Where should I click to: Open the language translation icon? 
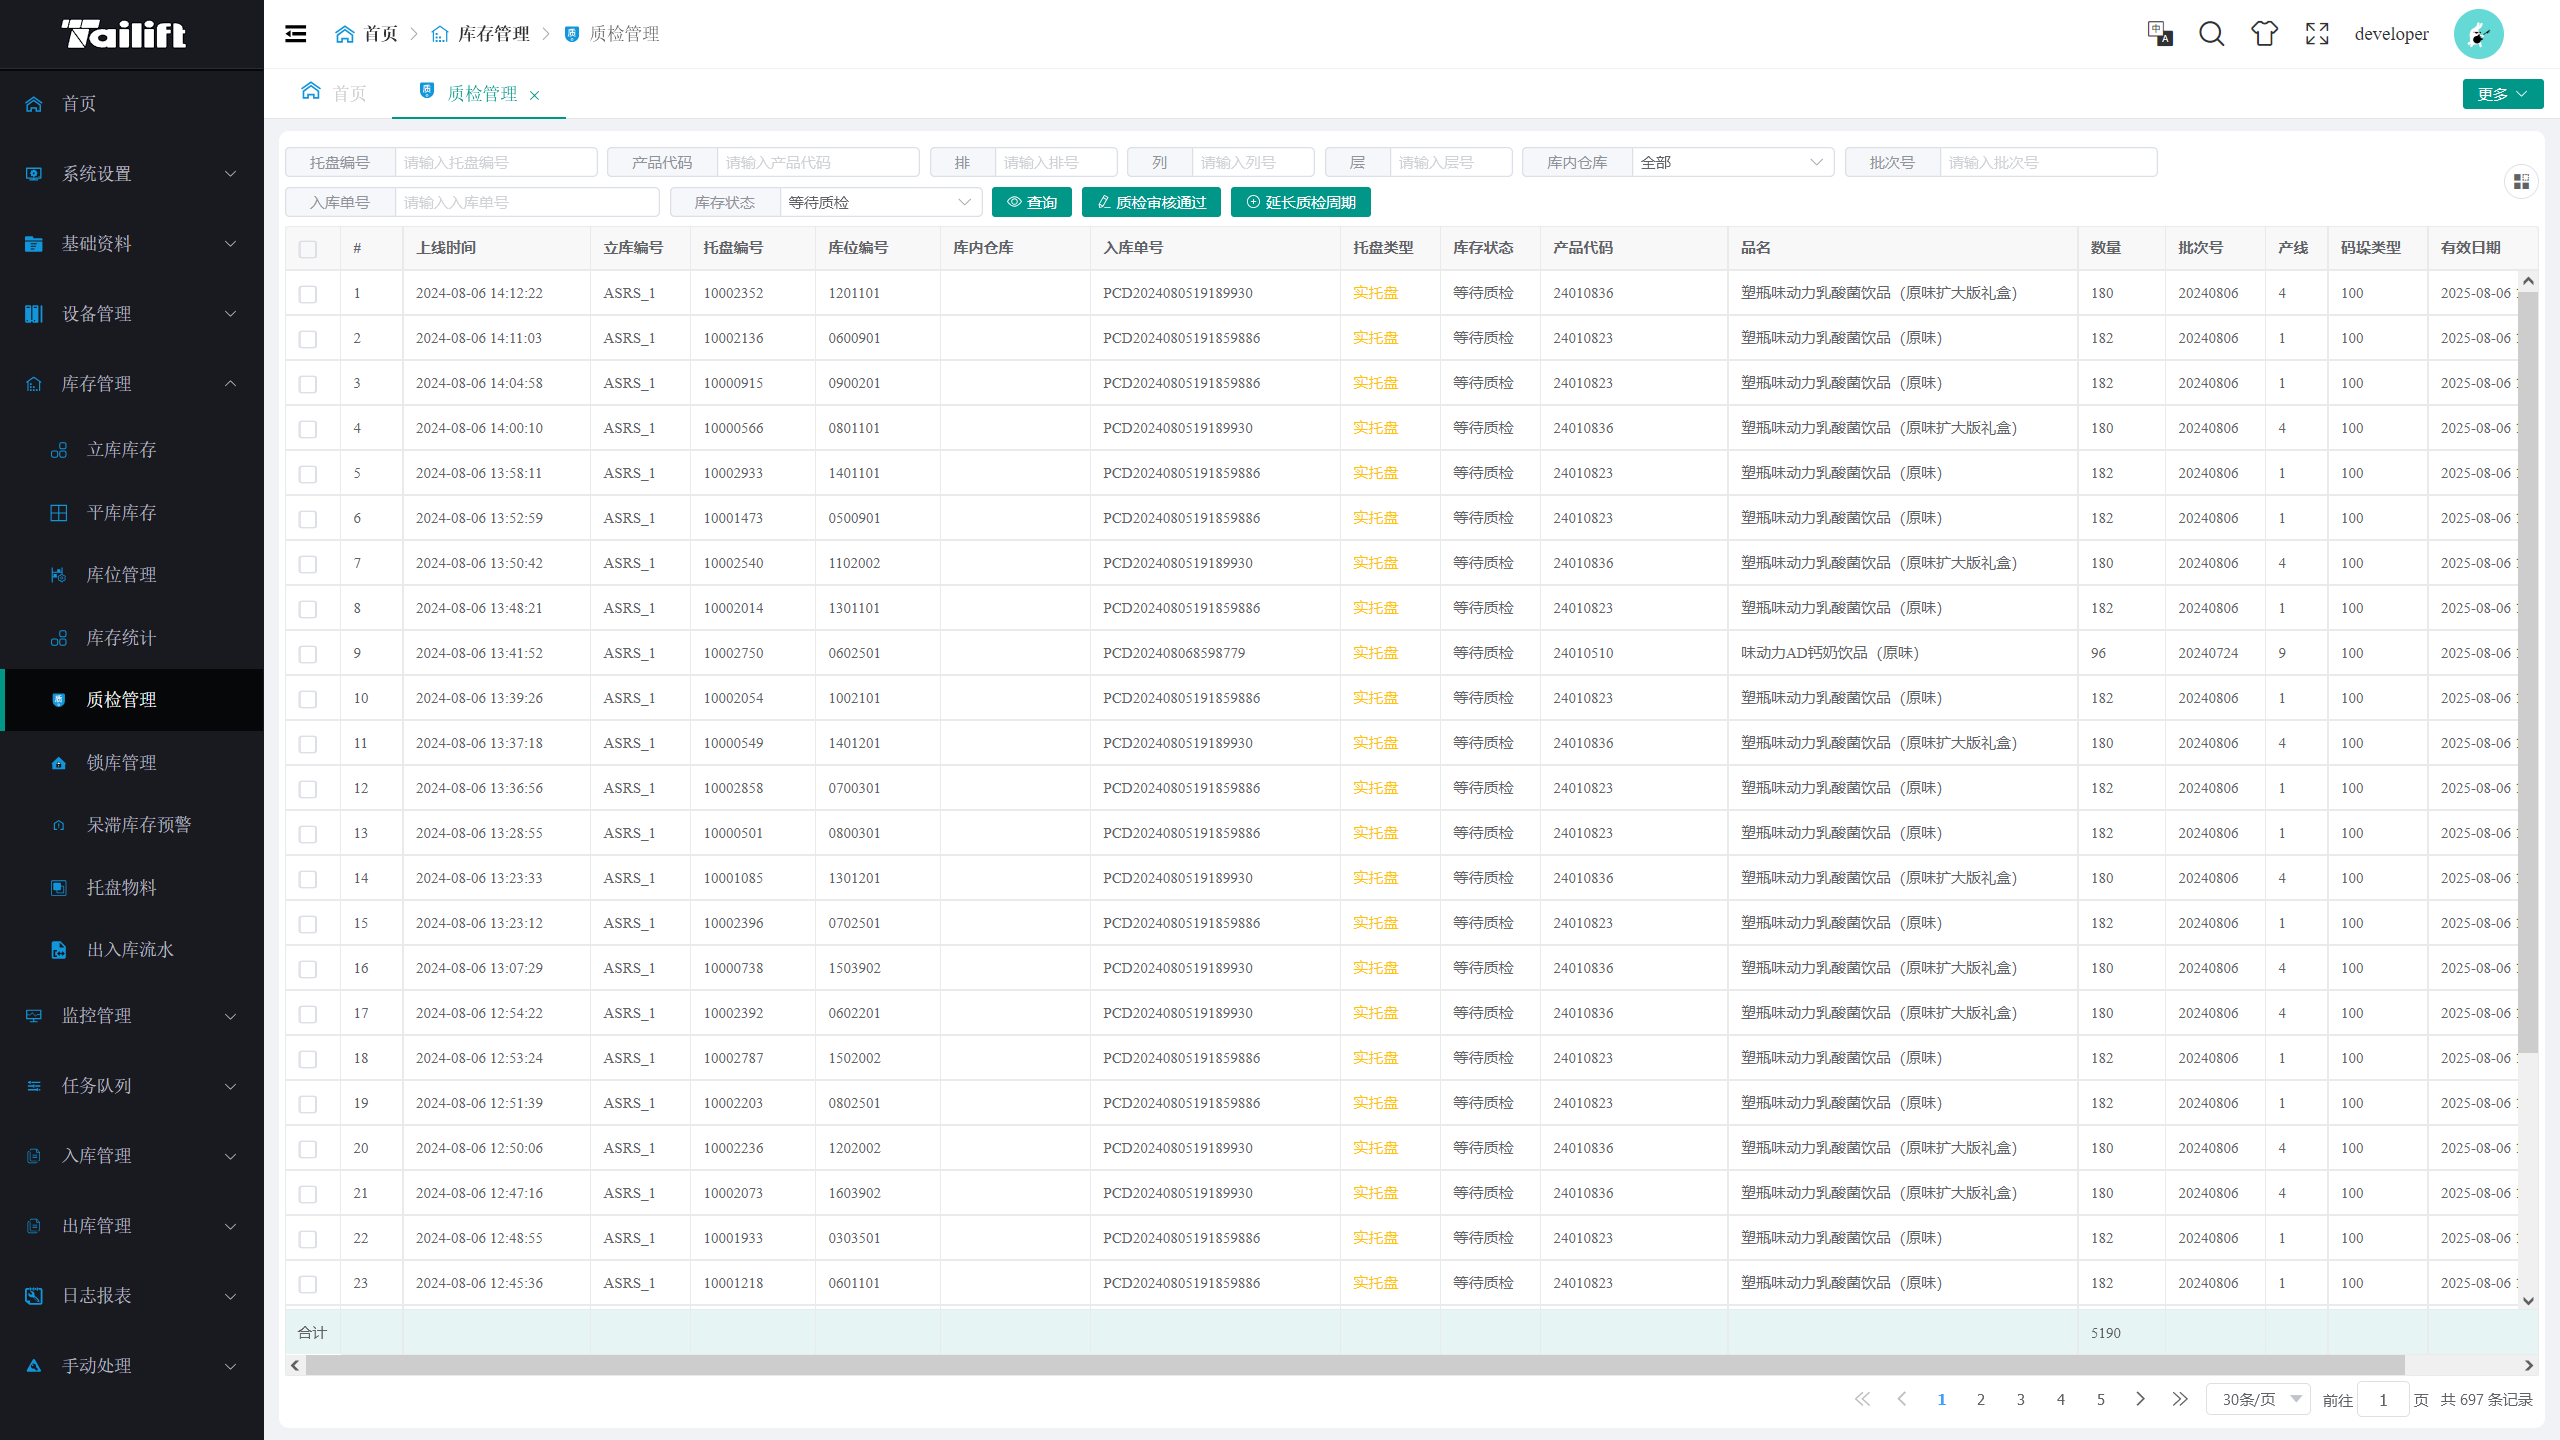tap(2159, 34)
